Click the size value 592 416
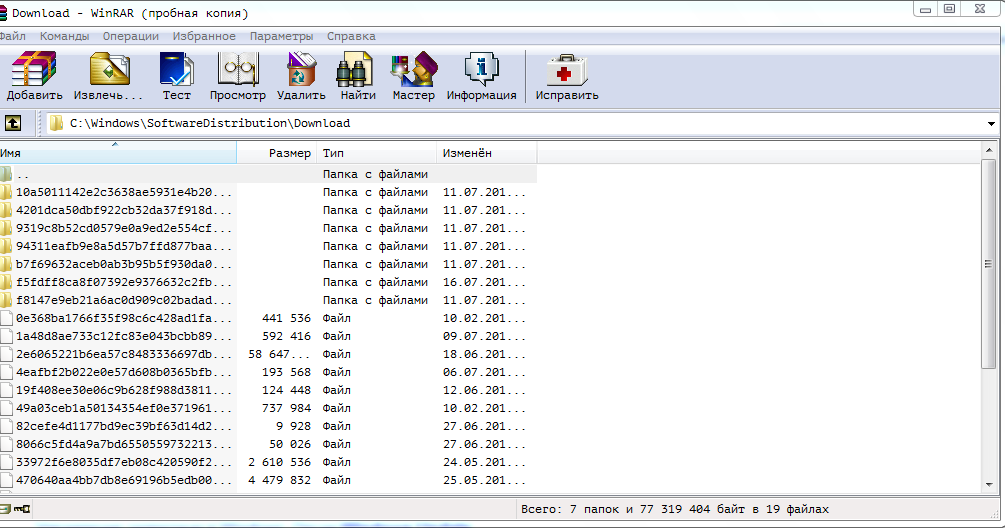Screen dimensions: 1005x528 pos(287,336)
